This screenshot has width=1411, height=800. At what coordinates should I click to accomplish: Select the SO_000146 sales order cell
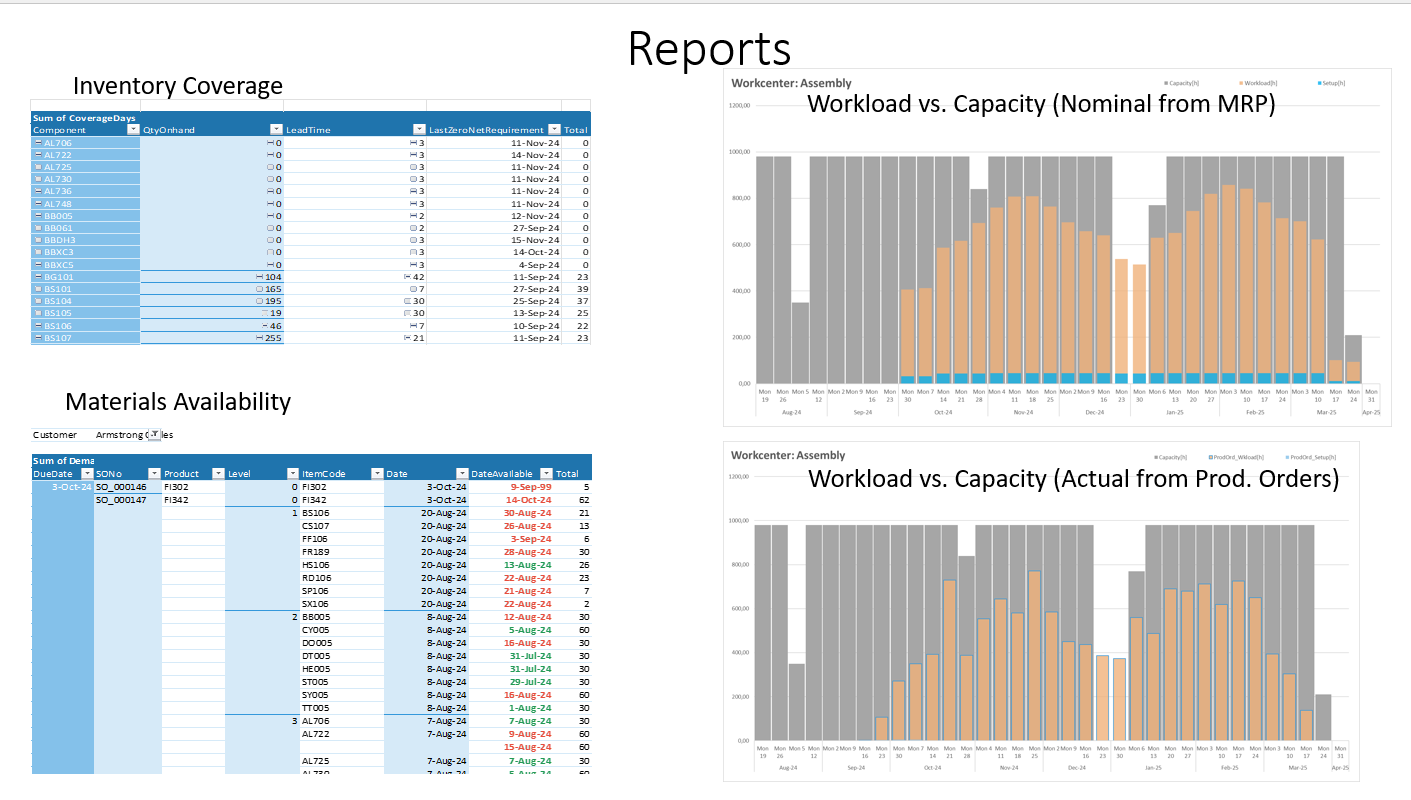(121, 487)
